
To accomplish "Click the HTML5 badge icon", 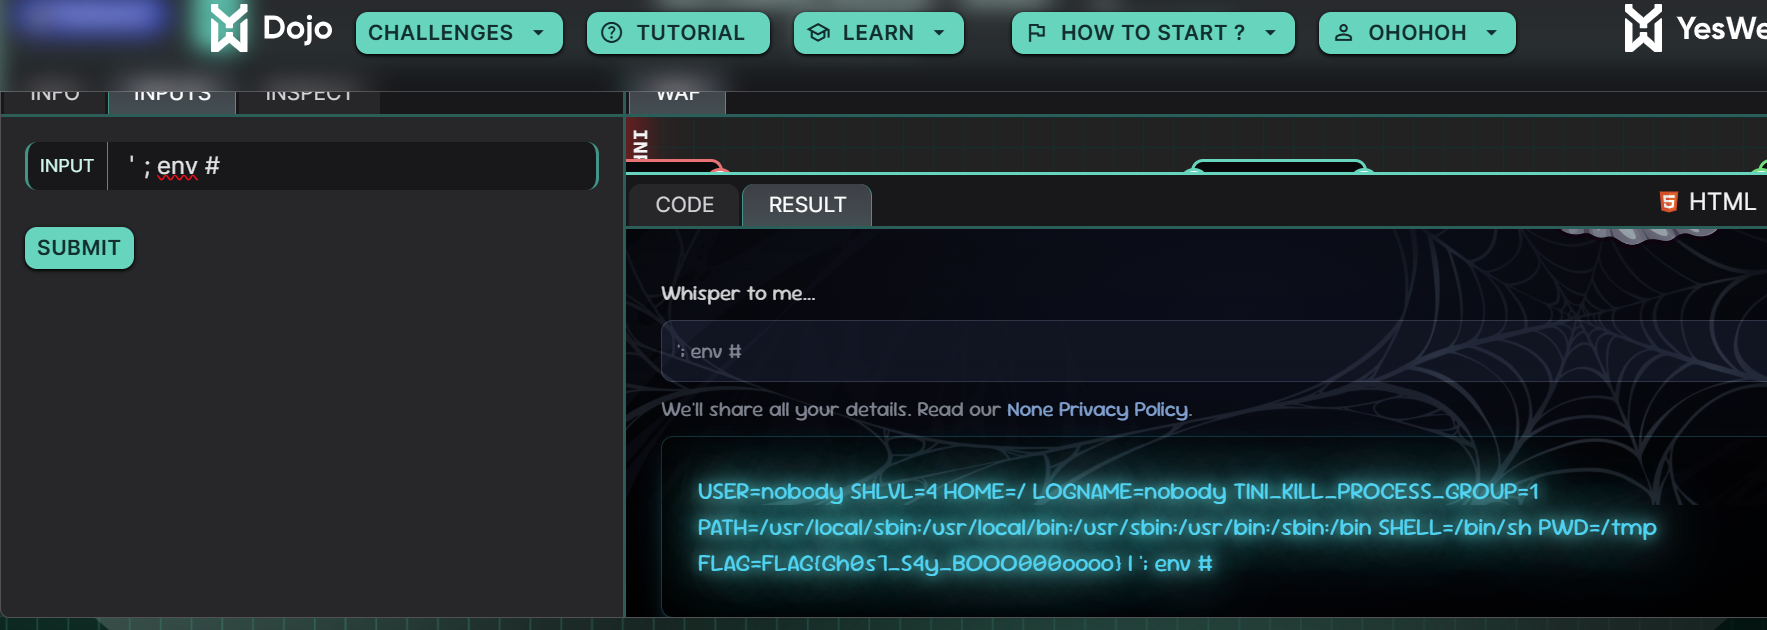I will point(1668,202).
